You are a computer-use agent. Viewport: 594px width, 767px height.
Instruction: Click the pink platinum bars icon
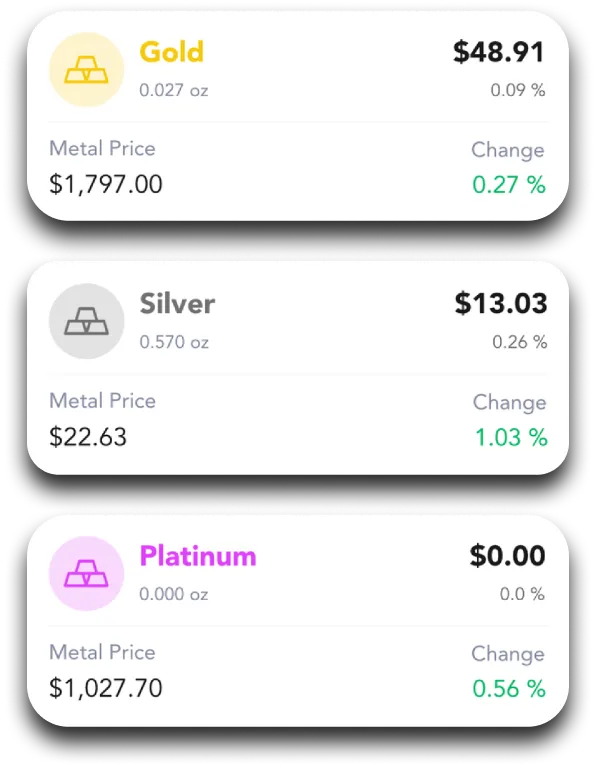87,573
